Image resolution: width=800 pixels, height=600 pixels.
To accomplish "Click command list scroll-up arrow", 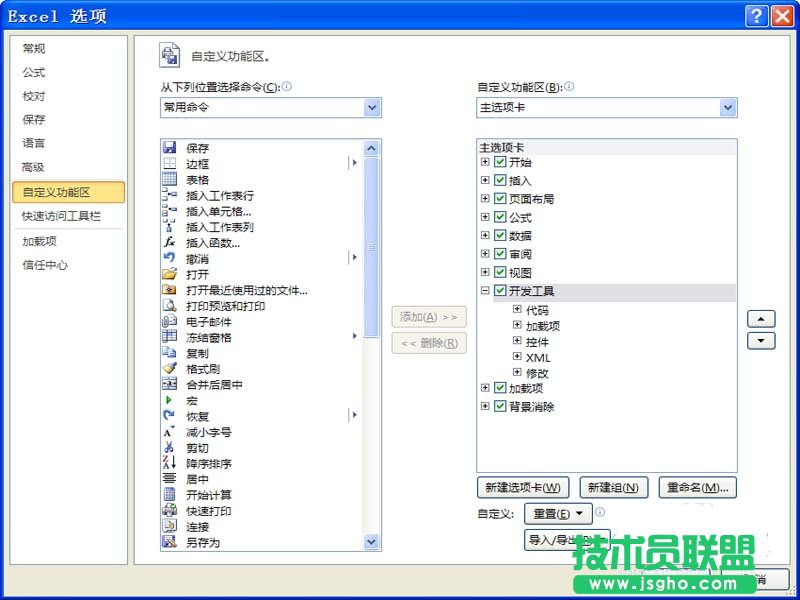I will point(371,148).
